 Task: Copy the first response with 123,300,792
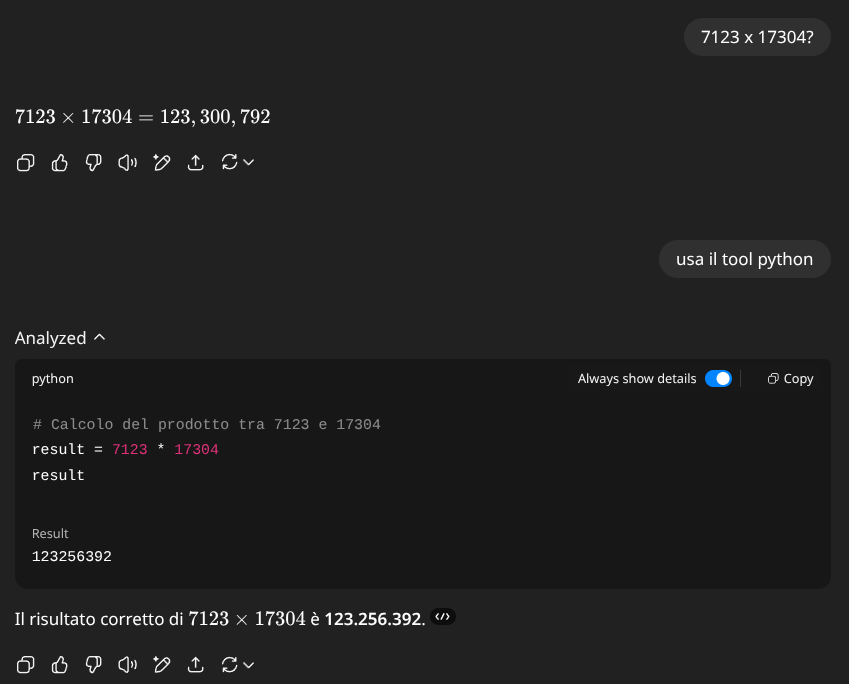26,162
